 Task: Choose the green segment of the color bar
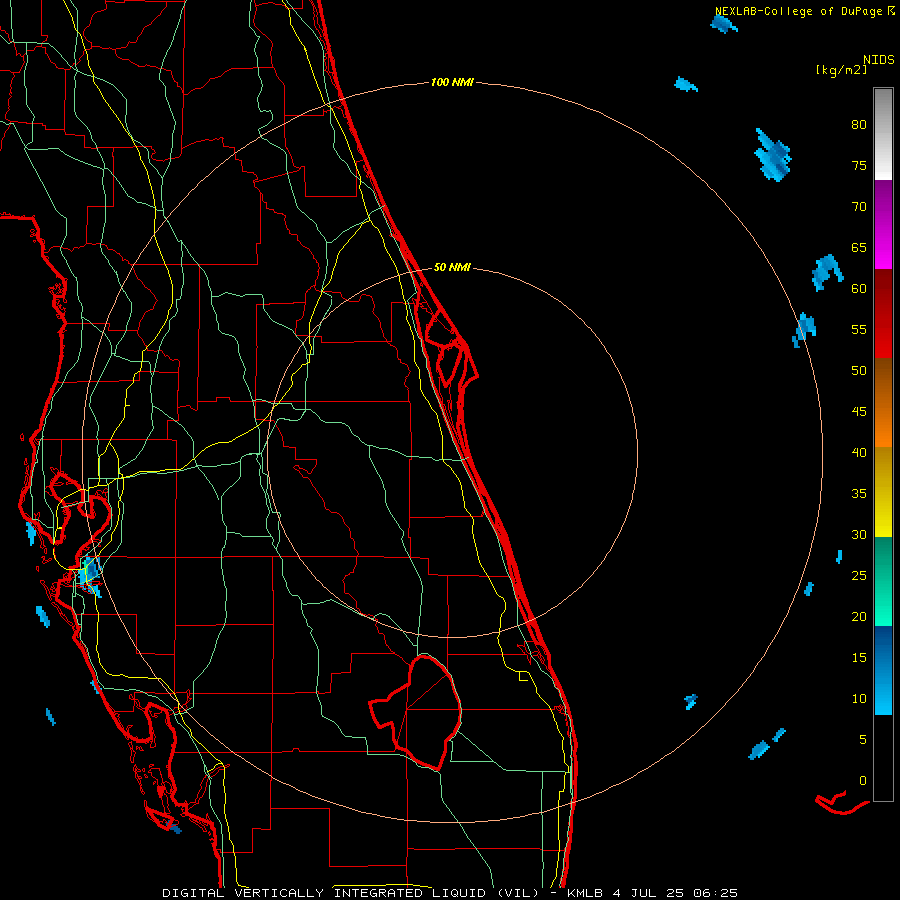(883, 581)
